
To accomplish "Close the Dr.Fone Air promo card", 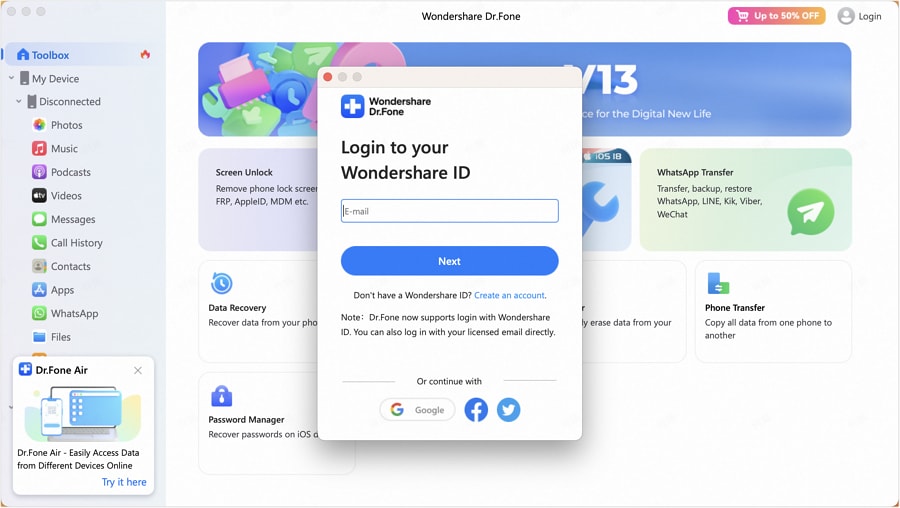I will point(138,370).
